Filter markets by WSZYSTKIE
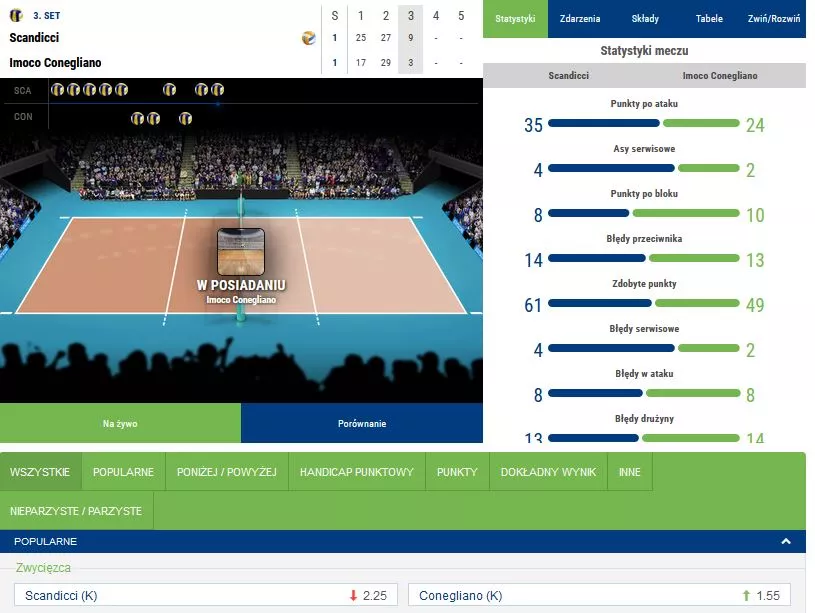Viewport: 815px width, 613px height. (x=40, y=472)
